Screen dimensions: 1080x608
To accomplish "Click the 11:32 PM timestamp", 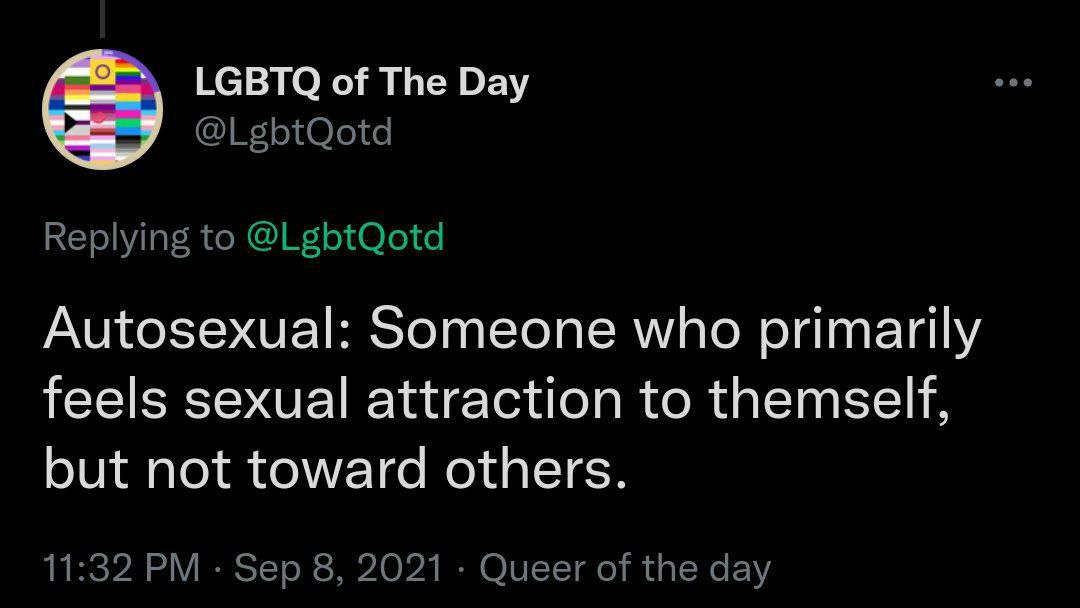I will click(x=121, y=569).
